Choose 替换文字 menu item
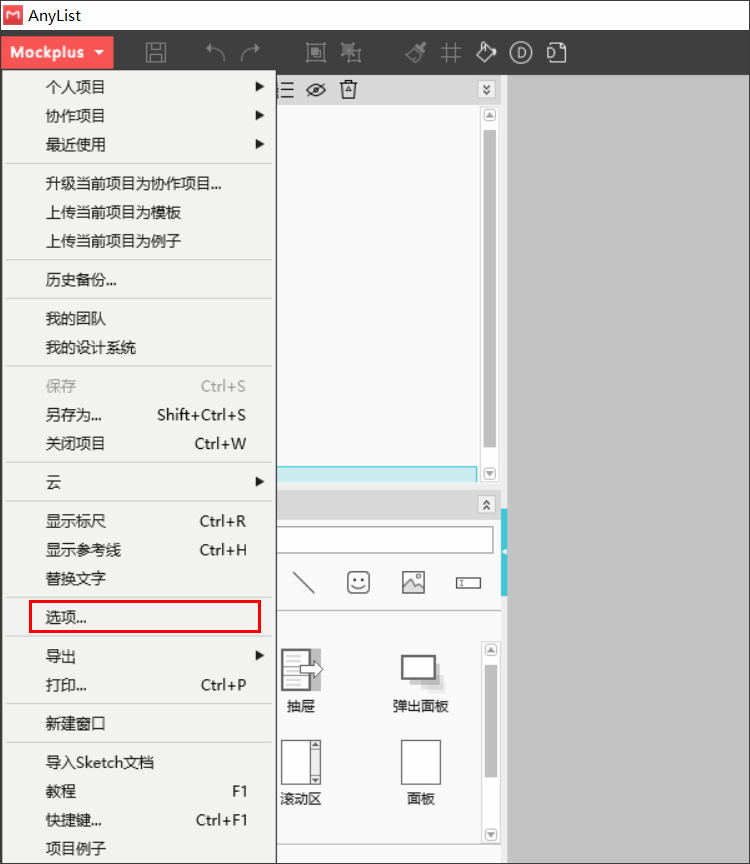The image size is (750, 864). tap(139, 579)
